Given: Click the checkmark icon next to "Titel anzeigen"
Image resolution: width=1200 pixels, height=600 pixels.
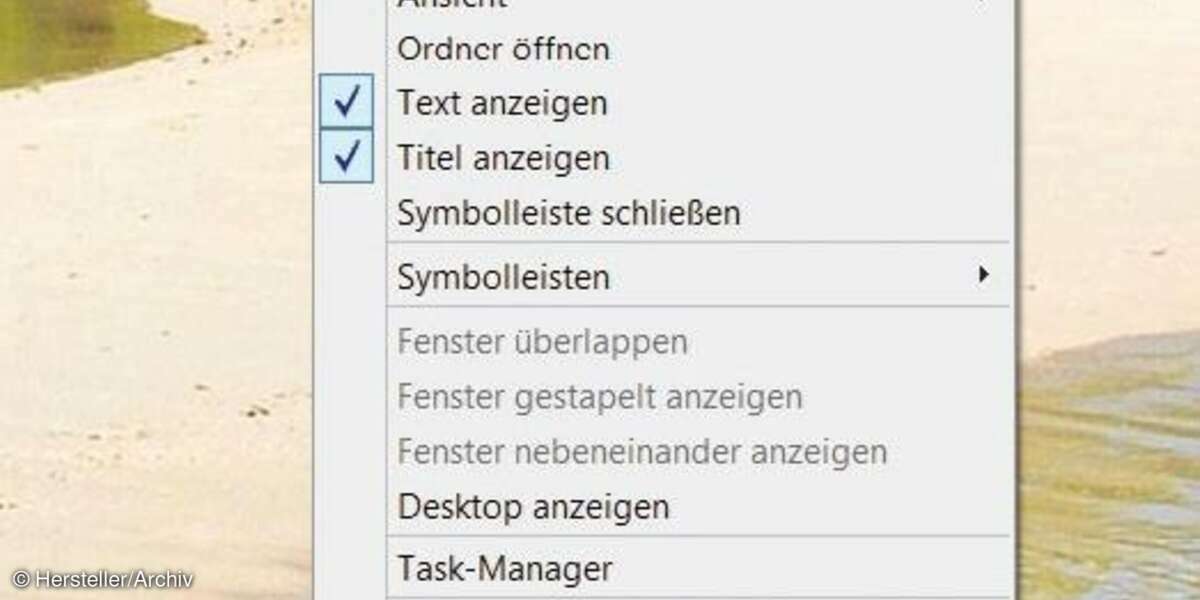Looking at the screenshot, I should [x=346, y=157].
